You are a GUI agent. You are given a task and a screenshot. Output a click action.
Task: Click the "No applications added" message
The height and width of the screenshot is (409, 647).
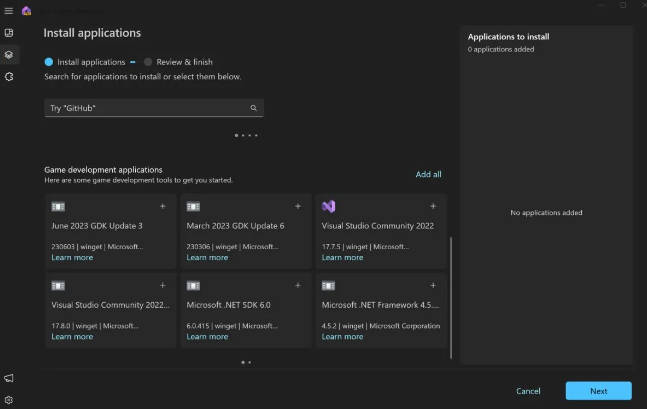coord(546,213)
